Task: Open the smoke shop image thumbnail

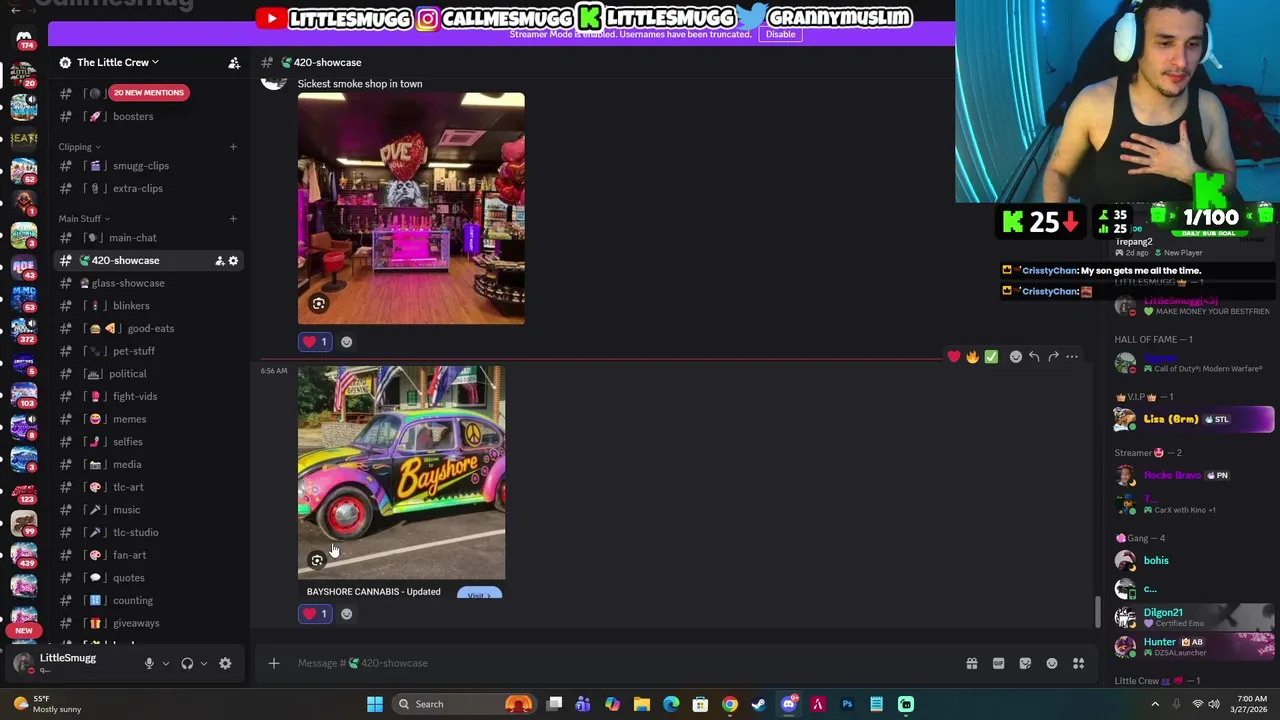Action: [411, 208]
